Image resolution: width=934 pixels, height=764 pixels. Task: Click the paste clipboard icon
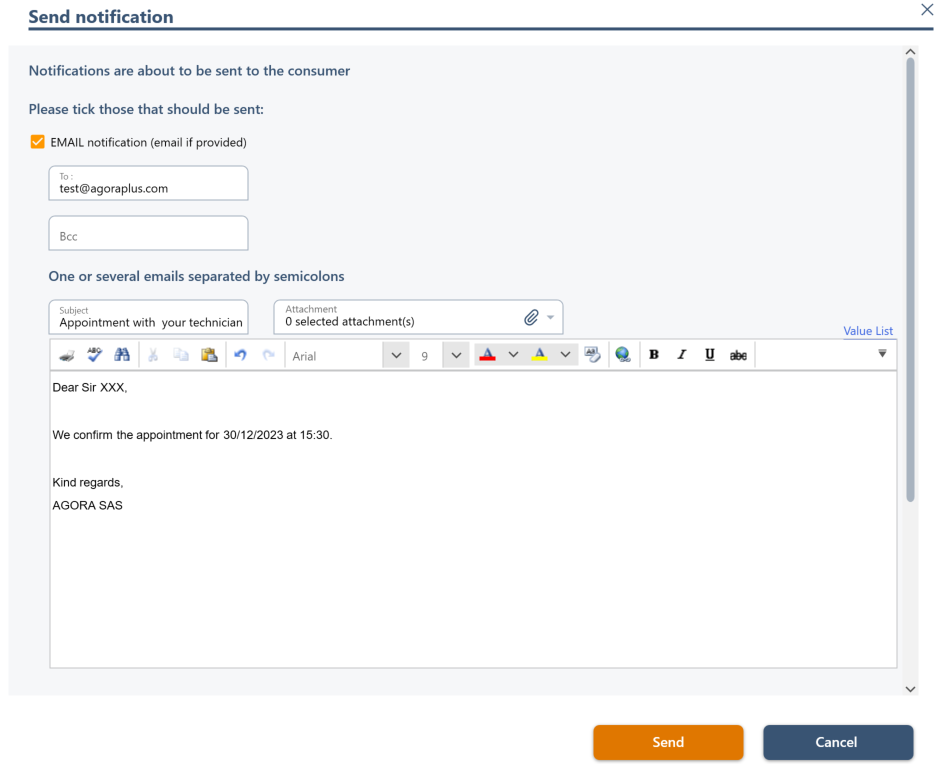tap(209, 355)
